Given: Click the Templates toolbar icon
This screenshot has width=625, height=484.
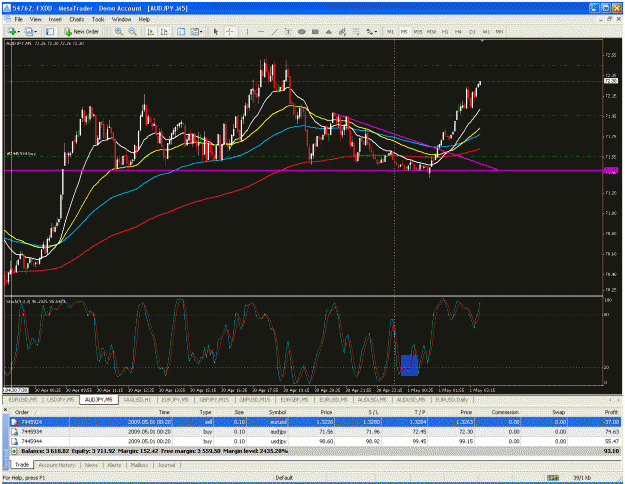Looking at the screenshot, I should click(194, 31).
